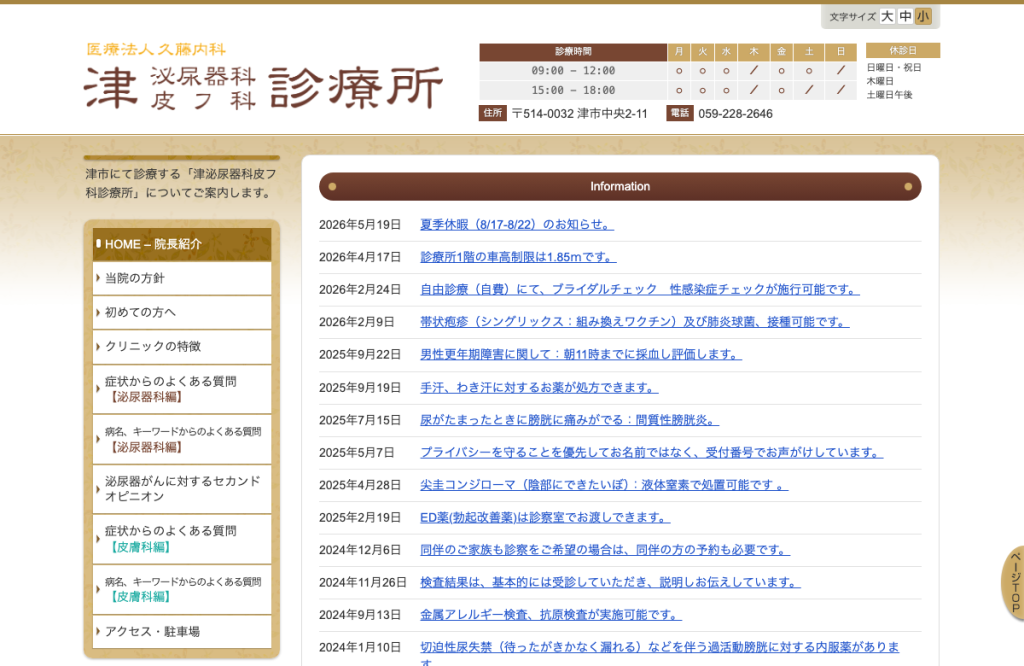This screenshot has width=1024, height=666.
Task: Set font size to 大 (large)
Action: point(887,16)
